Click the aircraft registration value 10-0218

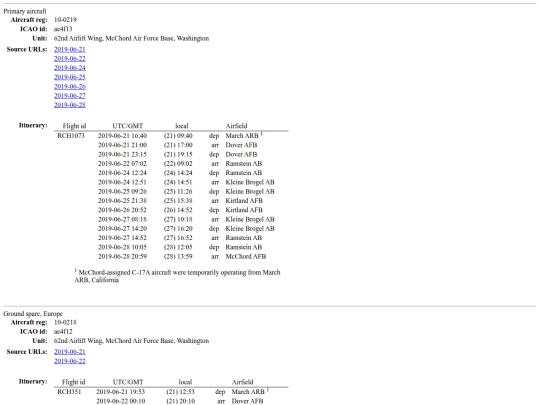coord(65,322)
